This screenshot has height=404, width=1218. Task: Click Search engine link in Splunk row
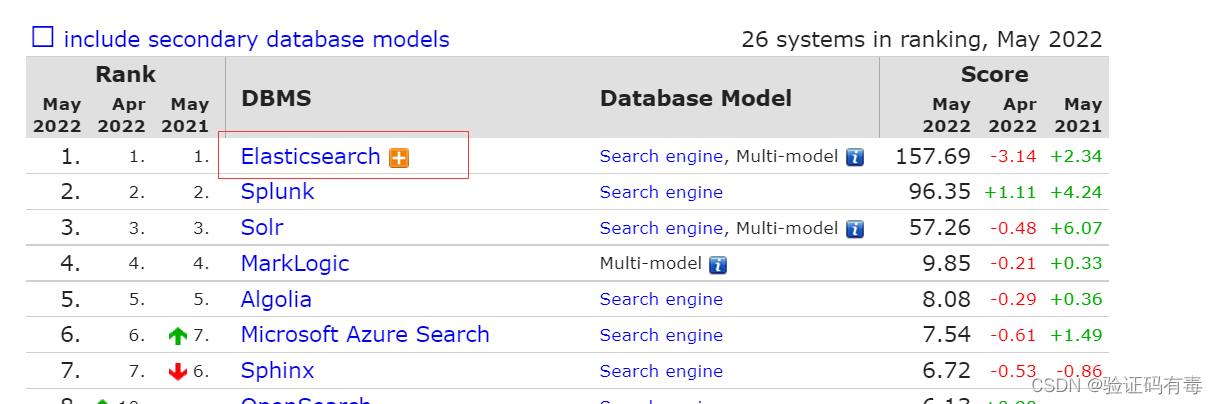(661, 192)
